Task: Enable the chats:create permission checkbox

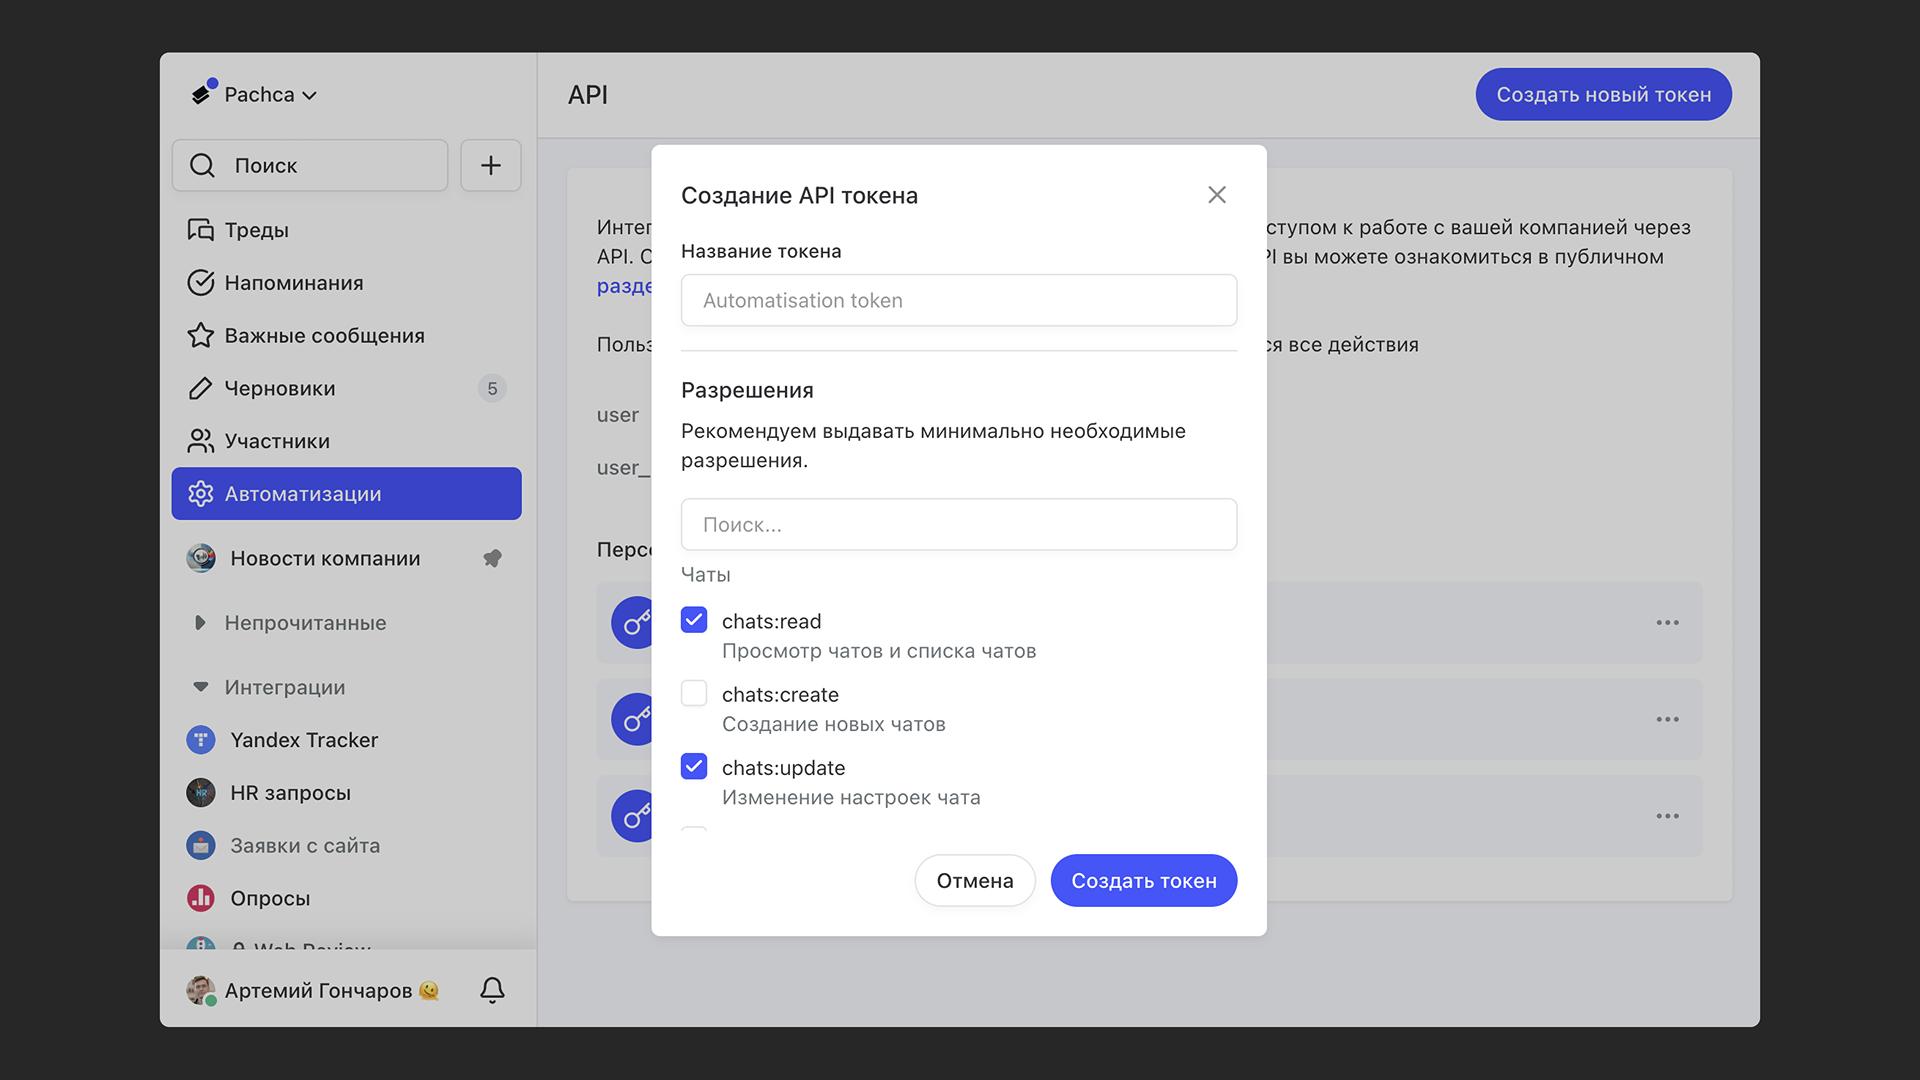Action: pos(694,693)
